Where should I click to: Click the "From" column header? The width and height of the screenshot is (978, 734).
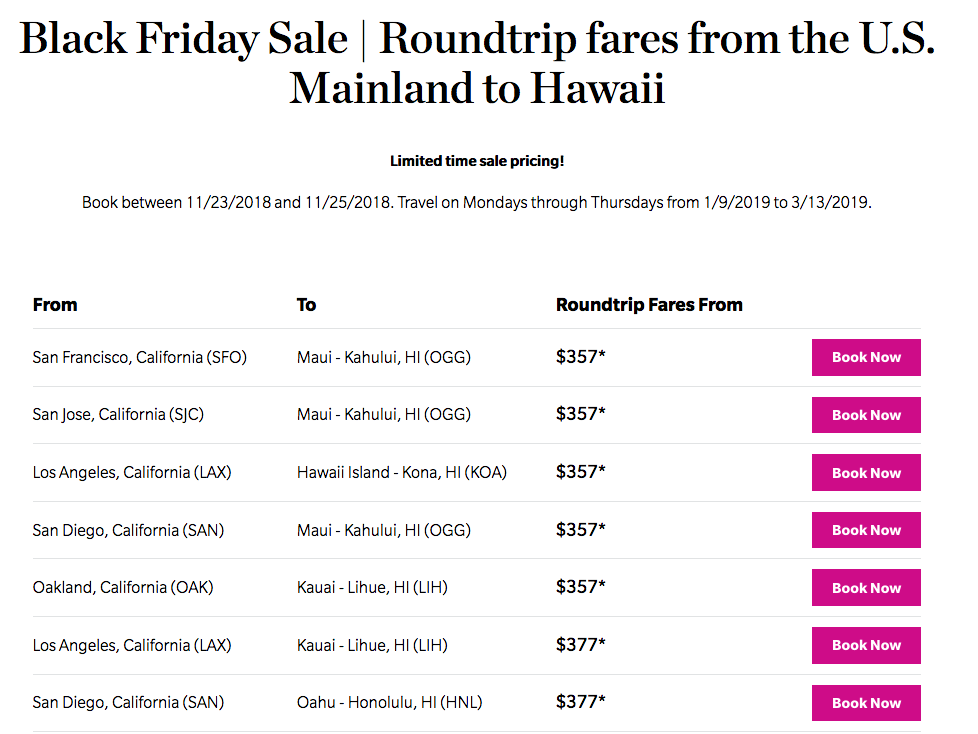click(x=55, y=305)
